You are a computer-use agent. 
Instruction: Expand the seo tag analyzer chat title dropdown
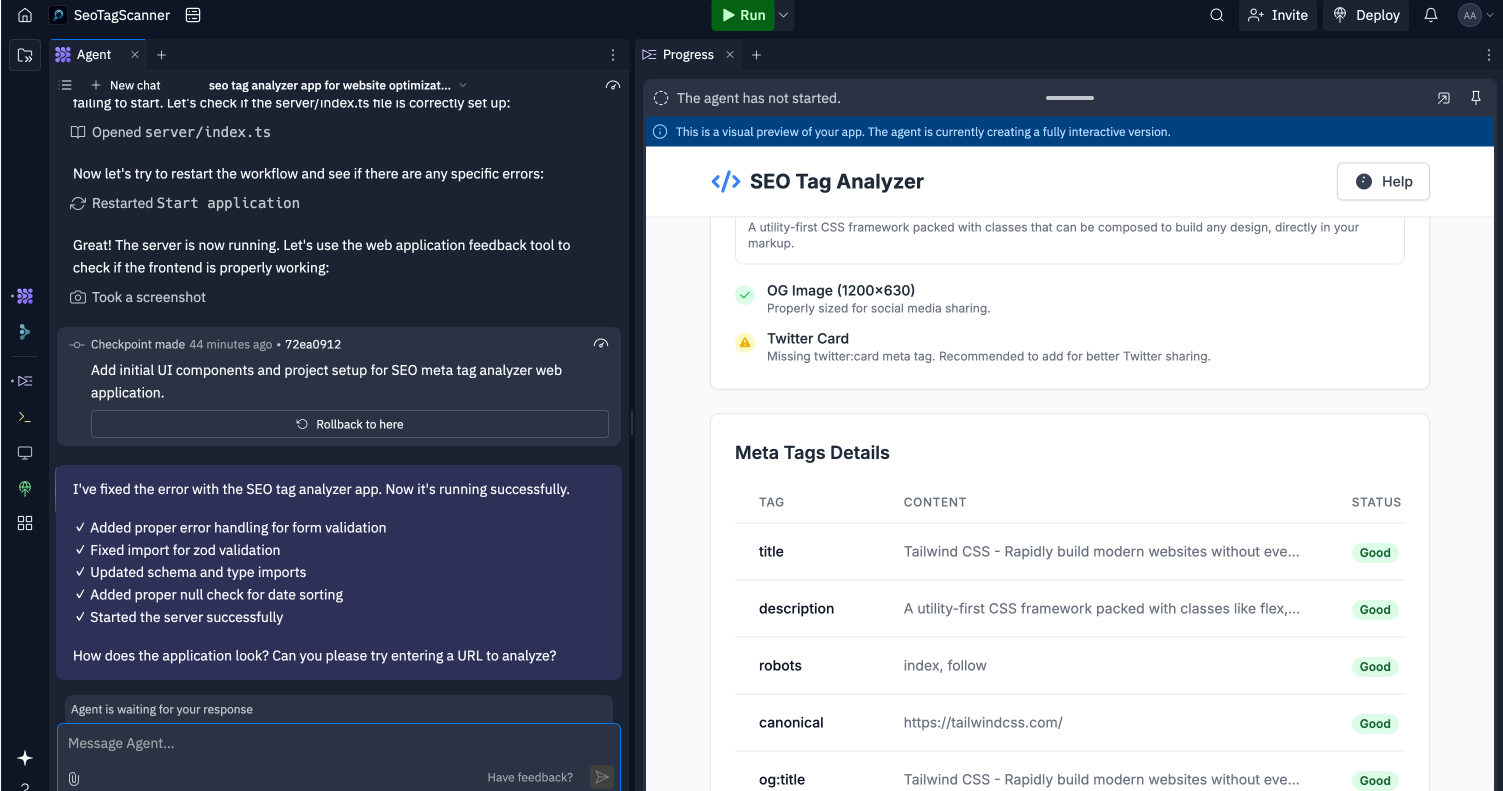(463, 85)
